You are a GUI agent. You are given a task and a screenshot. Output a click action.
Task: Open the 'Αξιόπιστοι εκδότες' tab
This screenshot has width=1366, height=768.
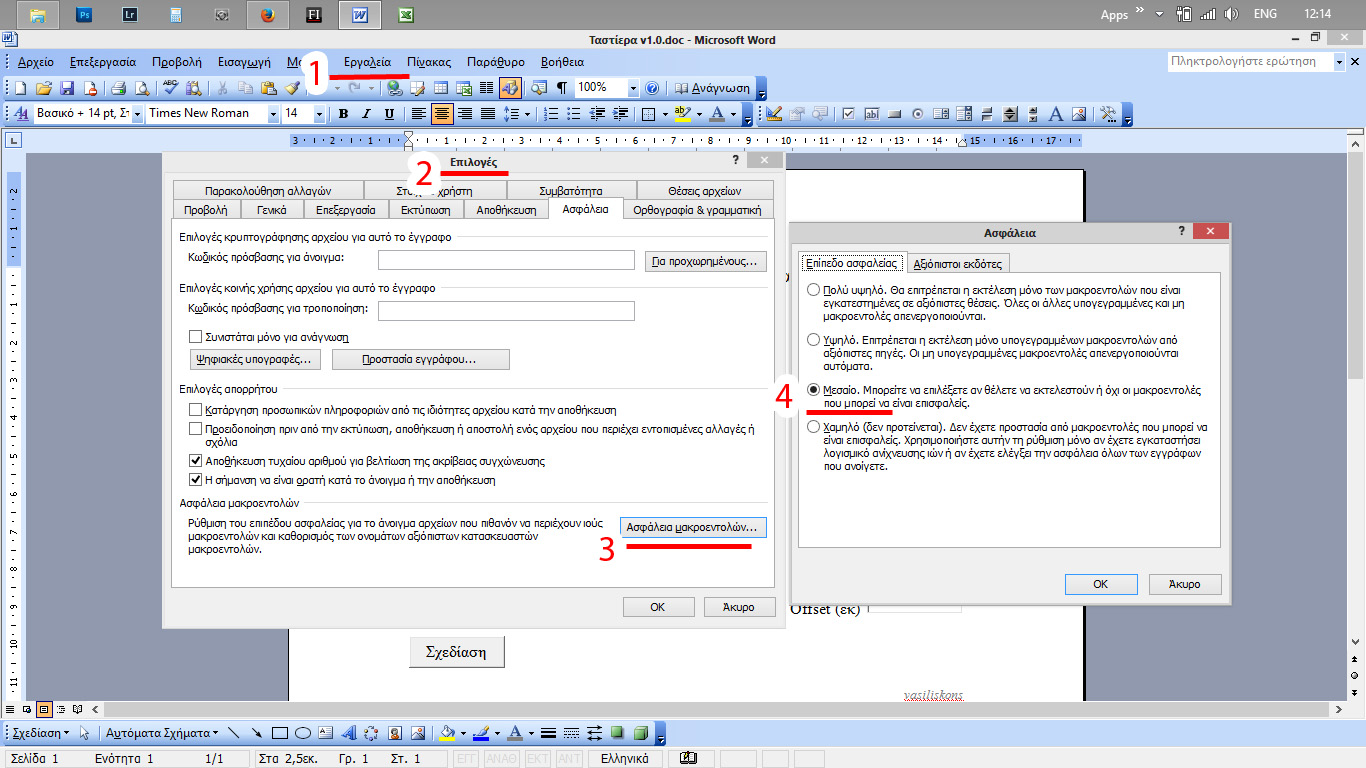[x=958, y=263]
